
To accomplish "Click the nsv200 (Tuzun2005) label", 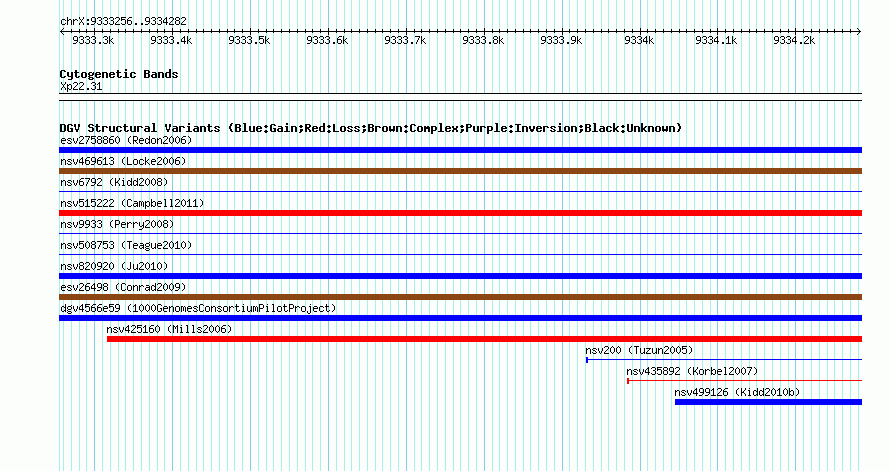I will click(x=639, y=350).
